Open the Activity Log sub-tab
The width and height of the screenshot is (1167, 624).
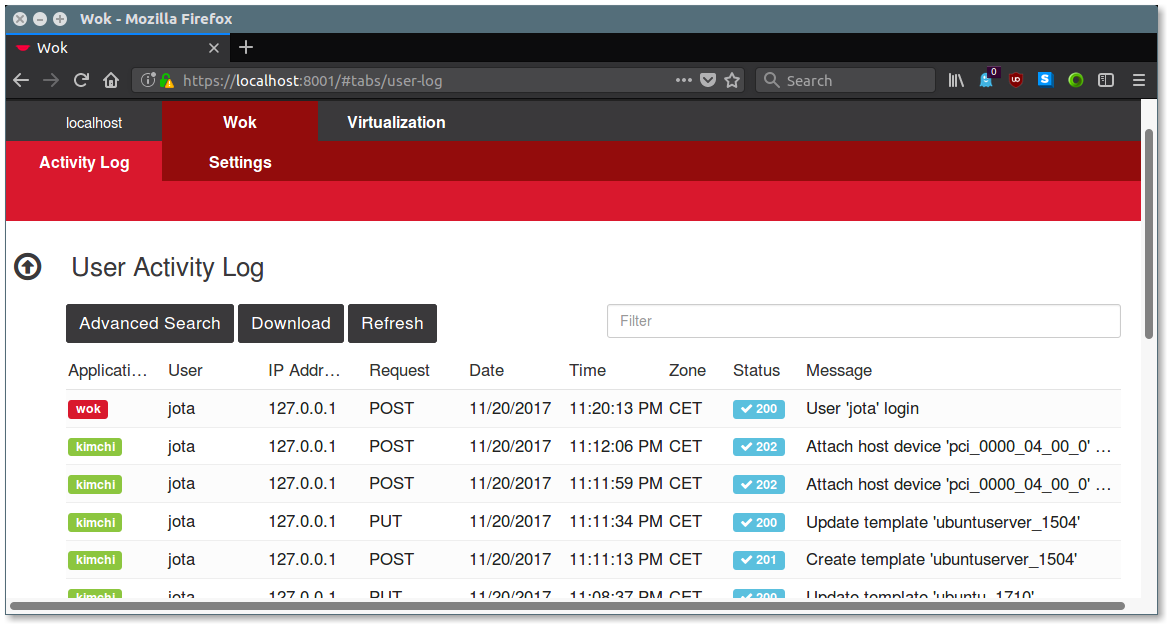point(84,162)
